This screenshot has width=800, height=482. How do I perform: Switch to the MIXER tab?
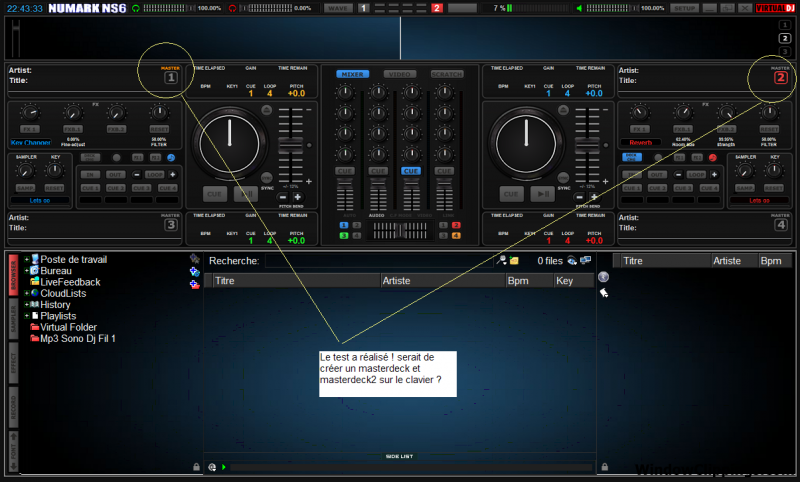point(352,74)
